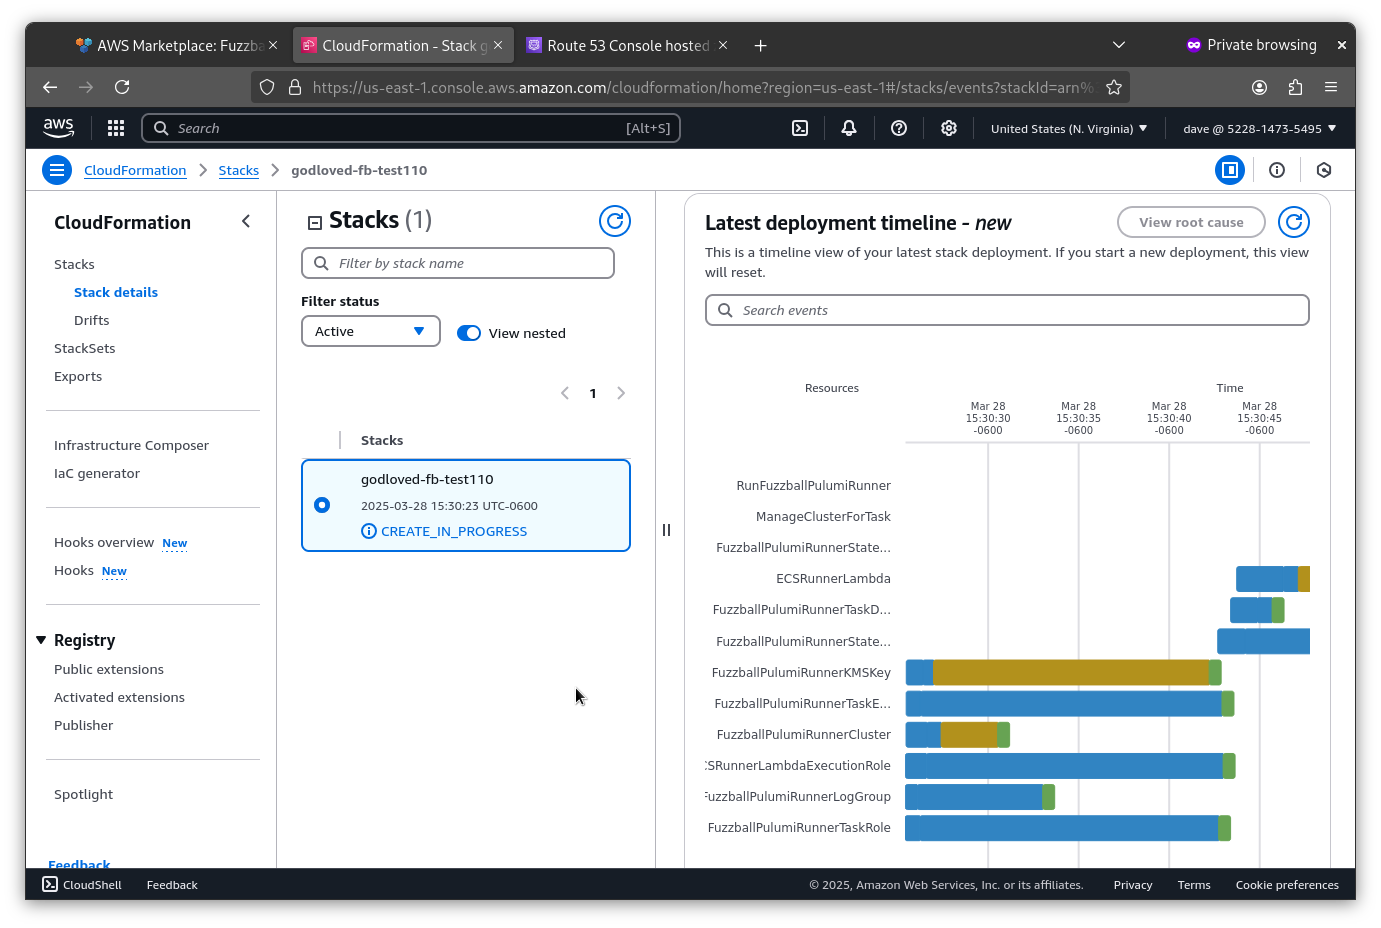Open StackSets in the sidebar
This screenshot has width=1381, height=928.
point(85,348)
